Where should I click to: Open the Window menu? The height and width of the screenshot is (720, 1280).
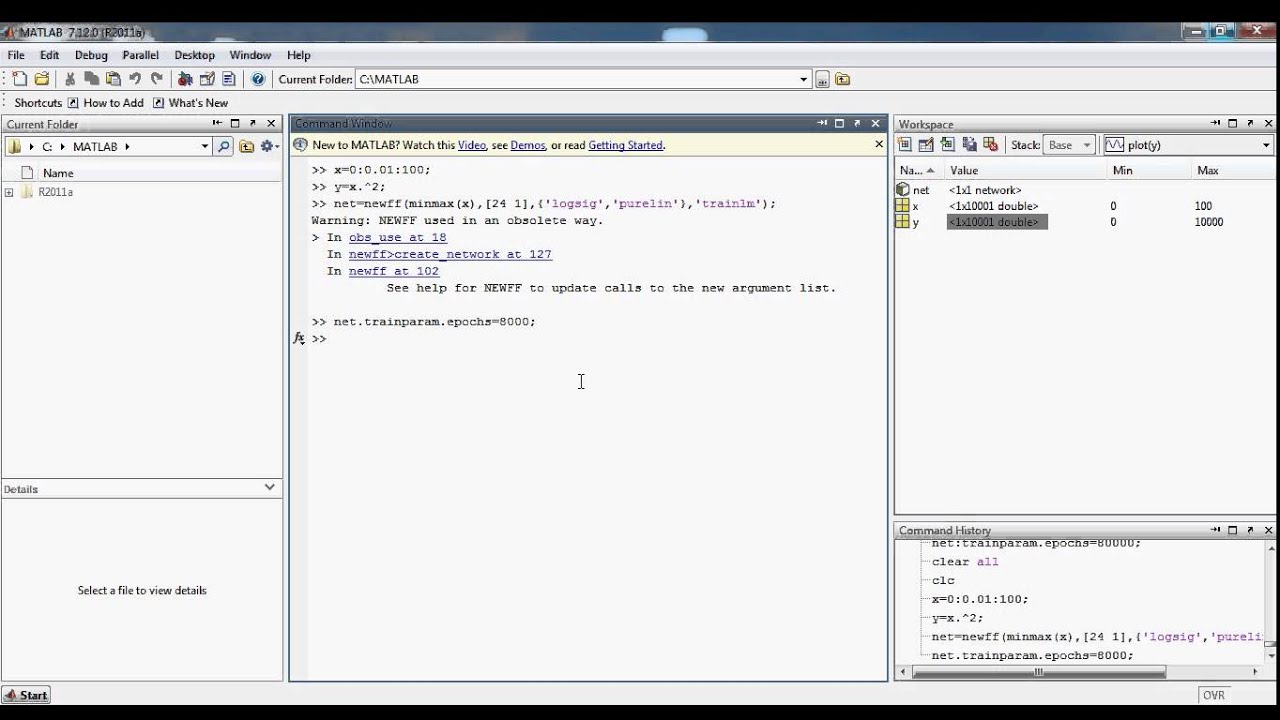[x=250, y=55]
